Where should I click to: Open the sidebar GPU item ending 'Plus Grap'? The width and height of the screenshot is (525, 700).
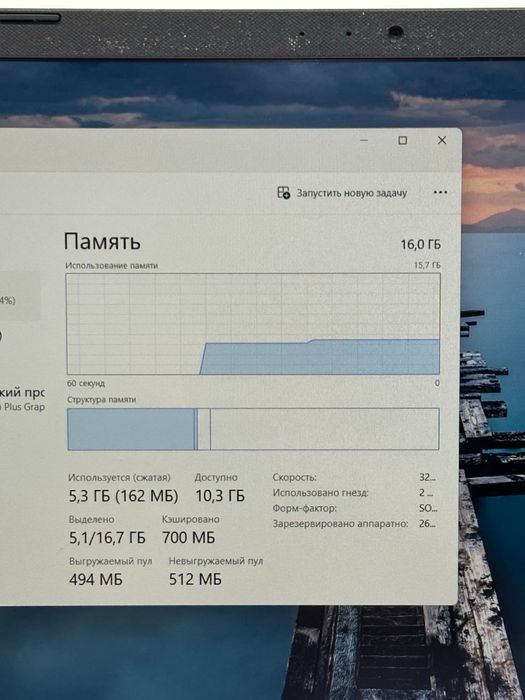(x=22, y=407)
